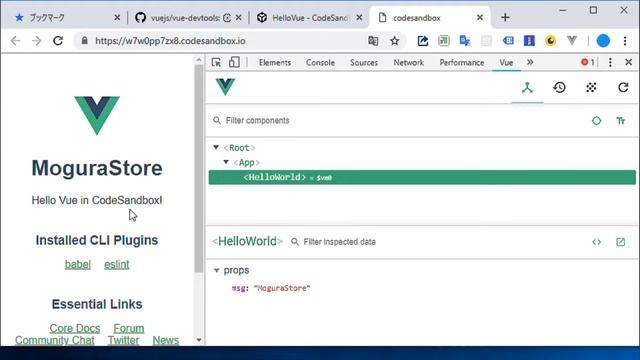The height and width of the screenshot is (360, 640).
Task: Reload the page with browser refresh button
Action: point(58,41)
